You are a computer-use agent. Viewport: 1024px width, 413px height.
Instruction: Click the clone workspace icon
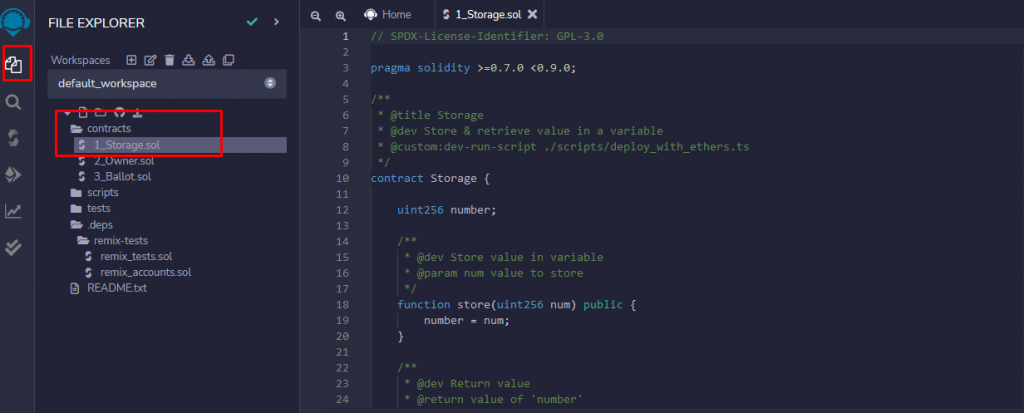click(229, 60)
